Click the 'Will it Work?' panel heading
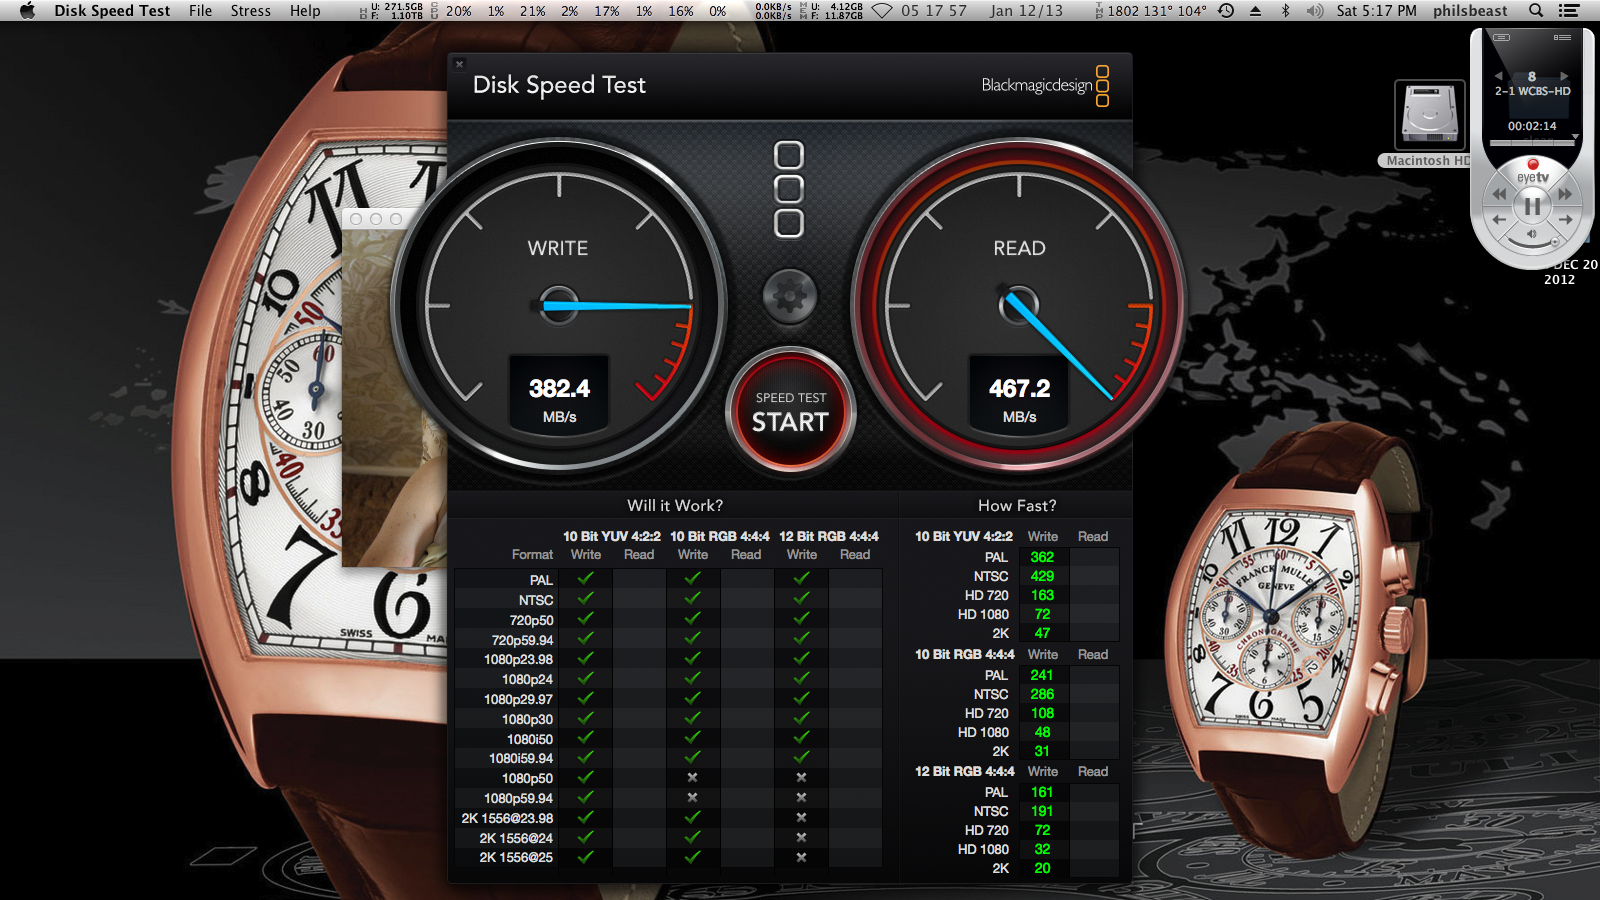 (675, 506)
